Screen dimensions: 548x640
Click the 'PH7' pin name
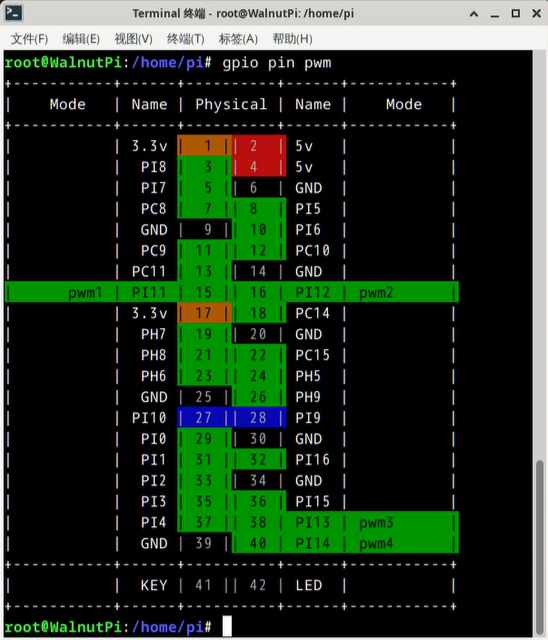[x=154, y=334]
